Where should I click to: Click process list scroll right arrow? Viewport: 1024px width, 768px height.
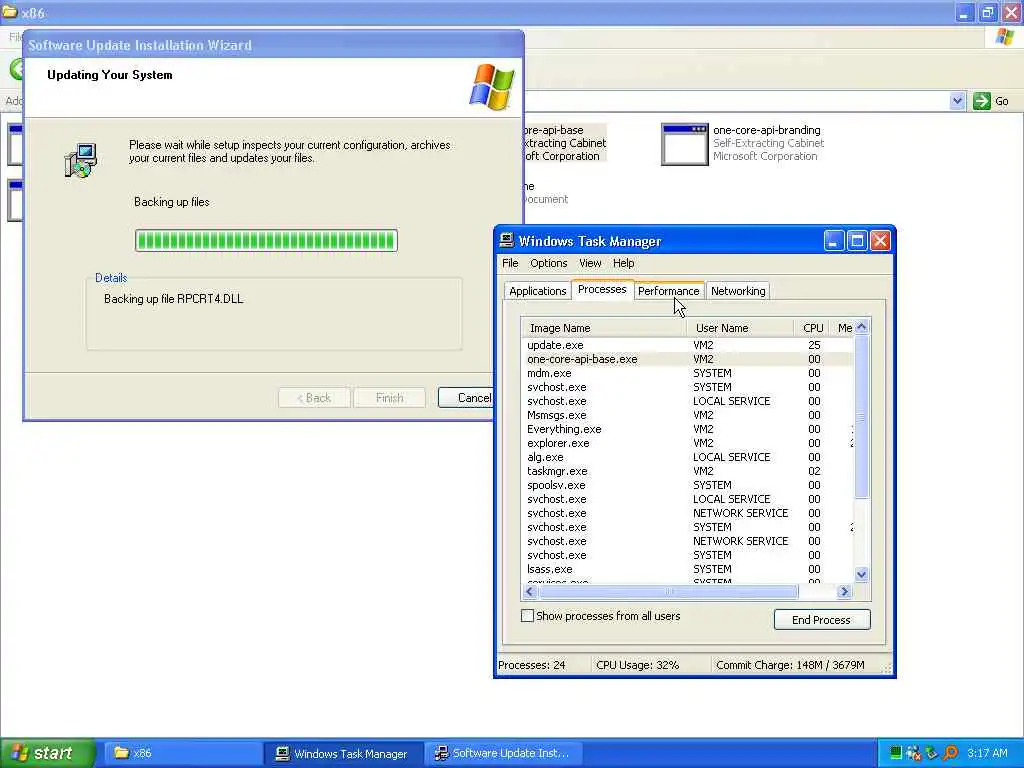click(844, 592)
